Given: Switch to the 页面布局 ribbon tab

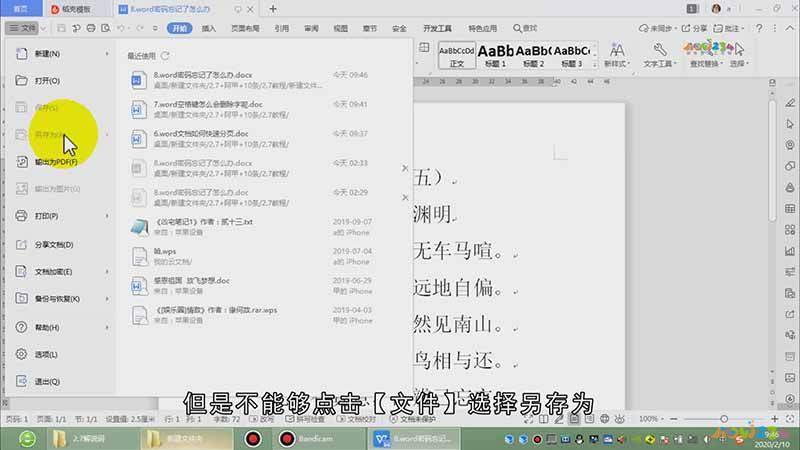Looking at the screenshot, I should tap(245, 28).
